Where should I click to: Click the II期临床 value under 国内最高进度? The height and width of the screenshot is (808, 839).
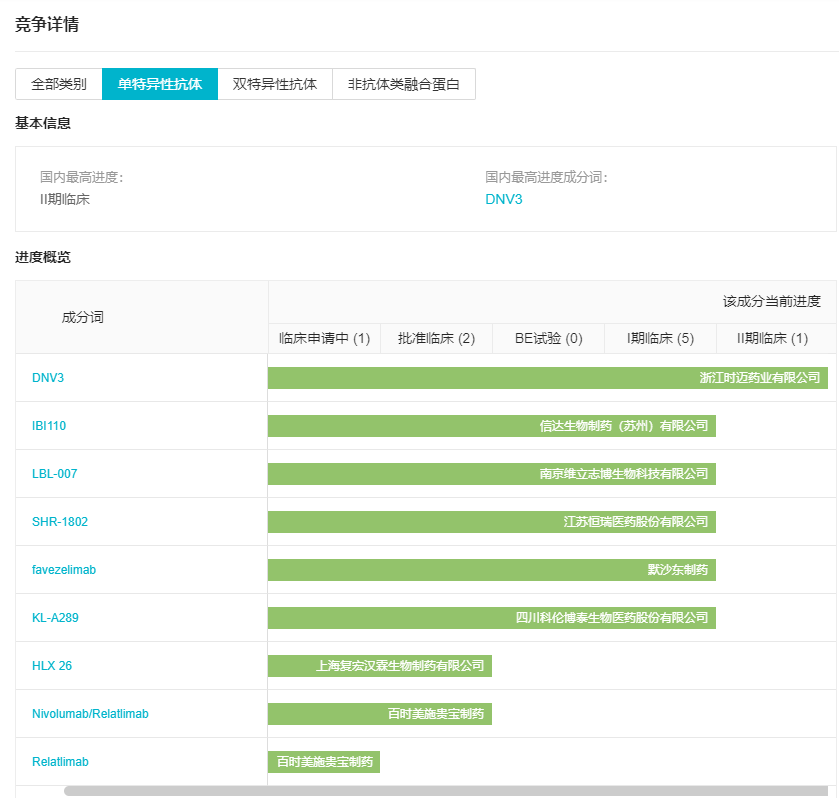coord(65,199)
